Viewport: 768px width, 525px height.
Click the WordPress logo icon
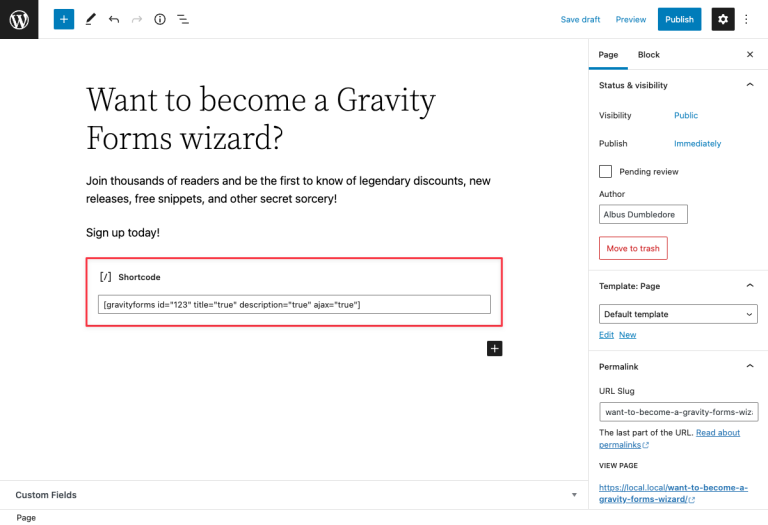pyautogui.click(x=19, y=19)
